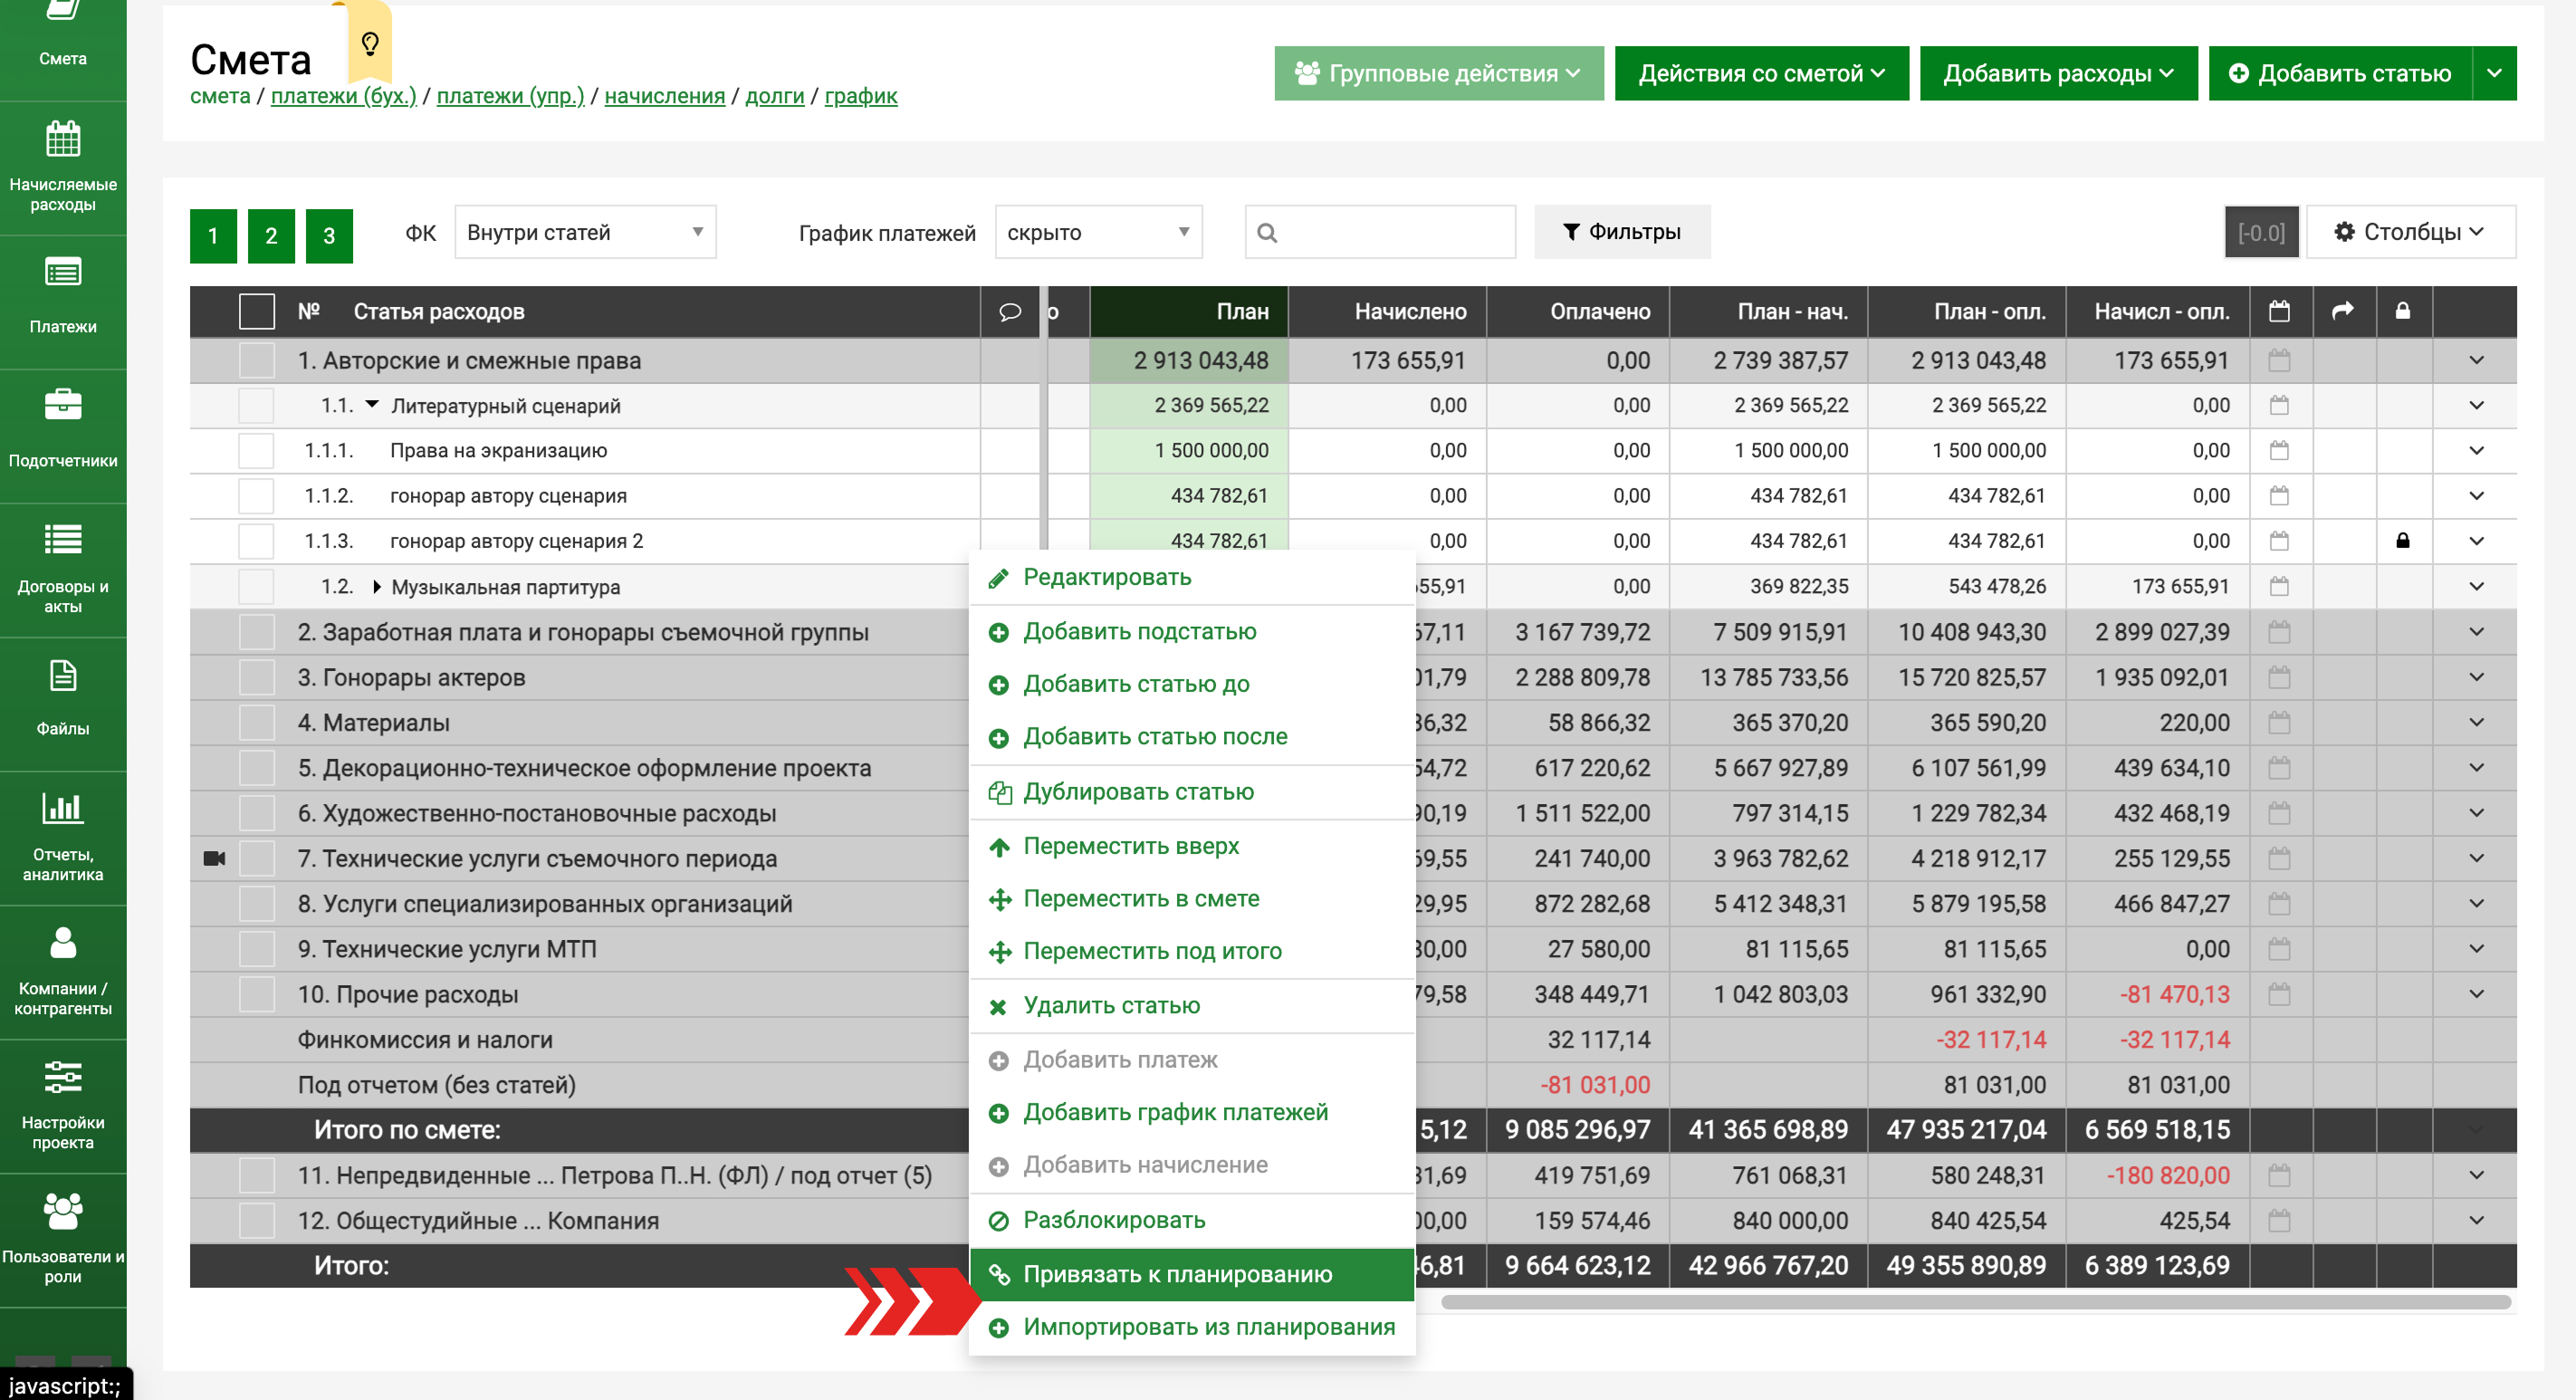Click calendar icon for Права на экранизацию row
The width and height of the screenshot is (2576, 1400).
point(2279,450)
